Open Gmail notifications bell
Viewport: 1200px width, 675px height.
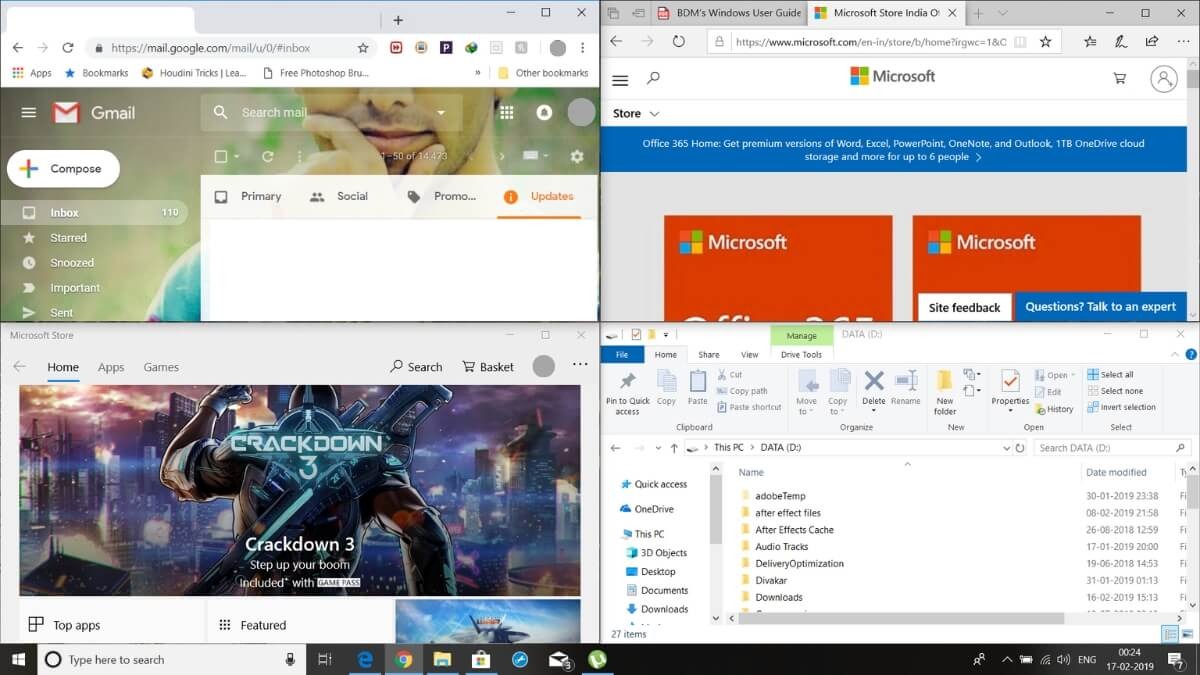click(x=544, y=113)
